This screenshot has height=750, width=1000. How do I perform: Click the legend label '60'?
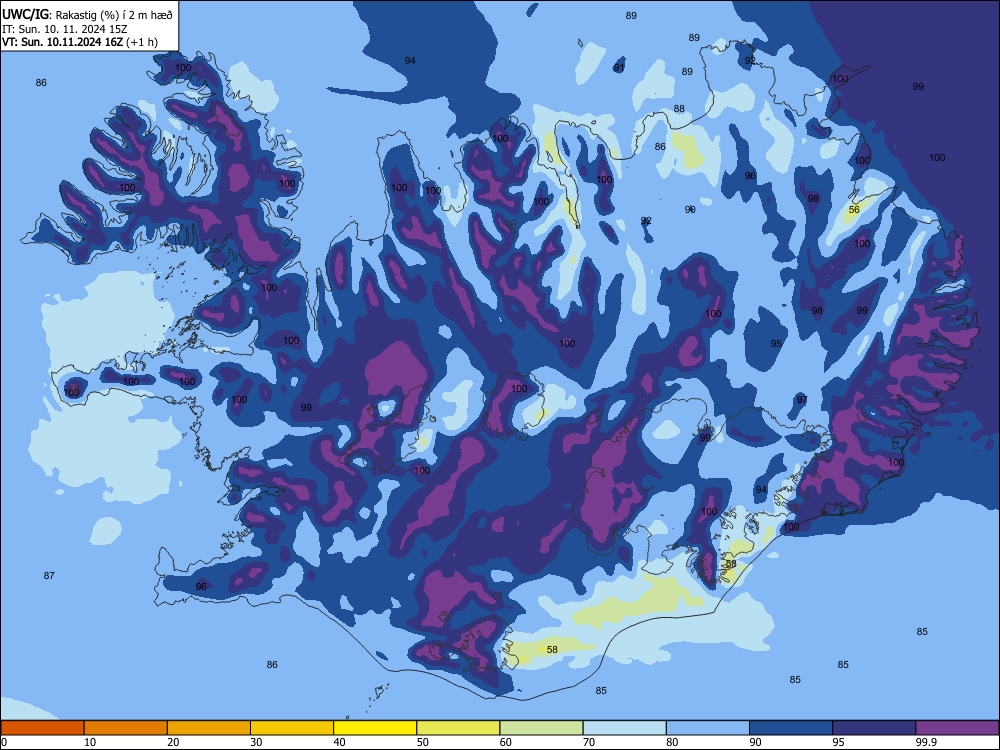506,742
